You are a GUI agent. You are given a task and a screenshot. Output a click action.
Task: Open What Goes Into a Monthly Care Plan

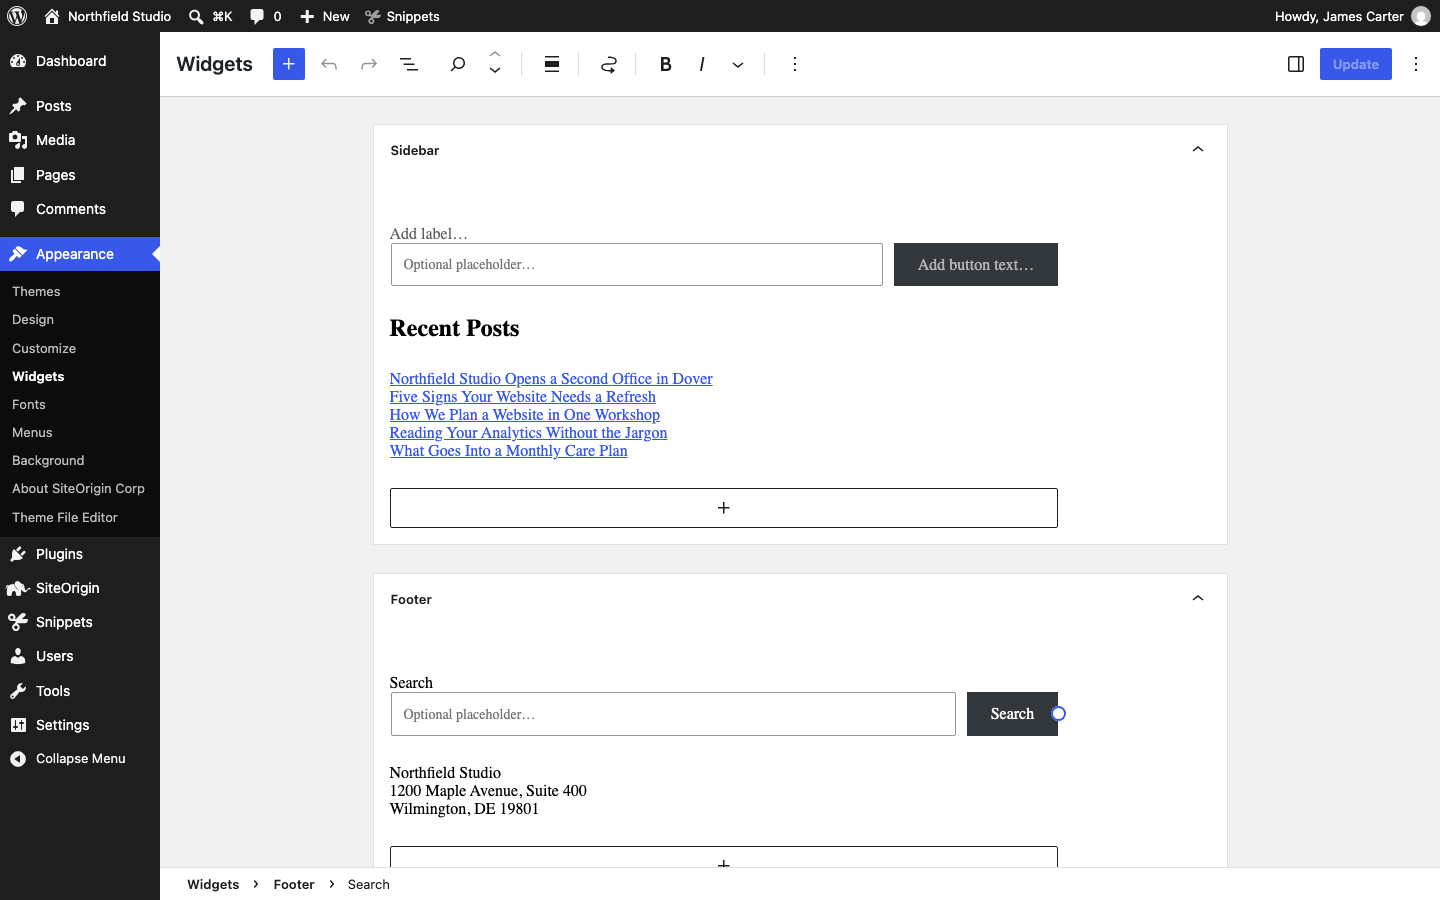coord(509,451)
